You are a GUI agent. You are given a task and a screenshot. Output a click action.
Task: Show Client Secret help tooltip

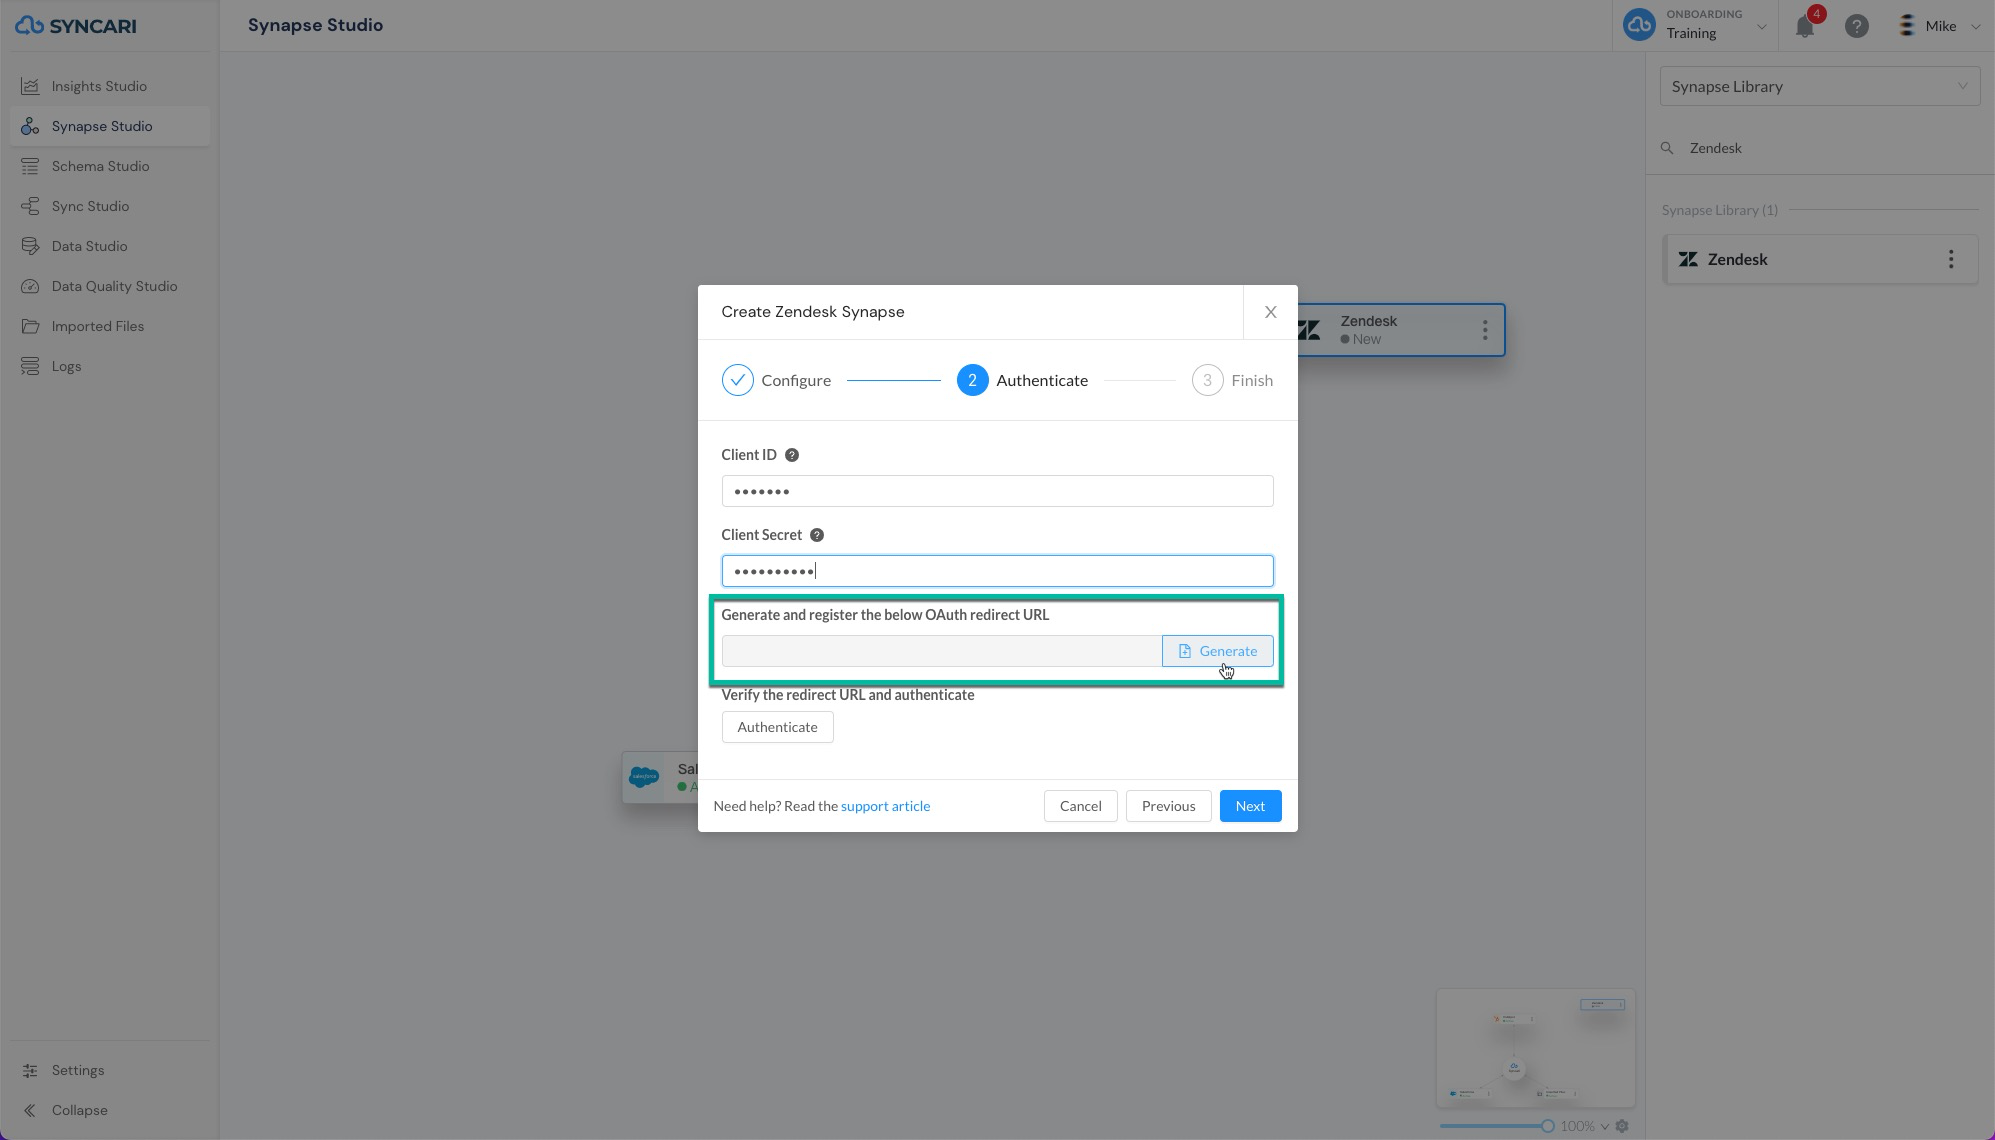pyautogui.click(x=817, y=535)
